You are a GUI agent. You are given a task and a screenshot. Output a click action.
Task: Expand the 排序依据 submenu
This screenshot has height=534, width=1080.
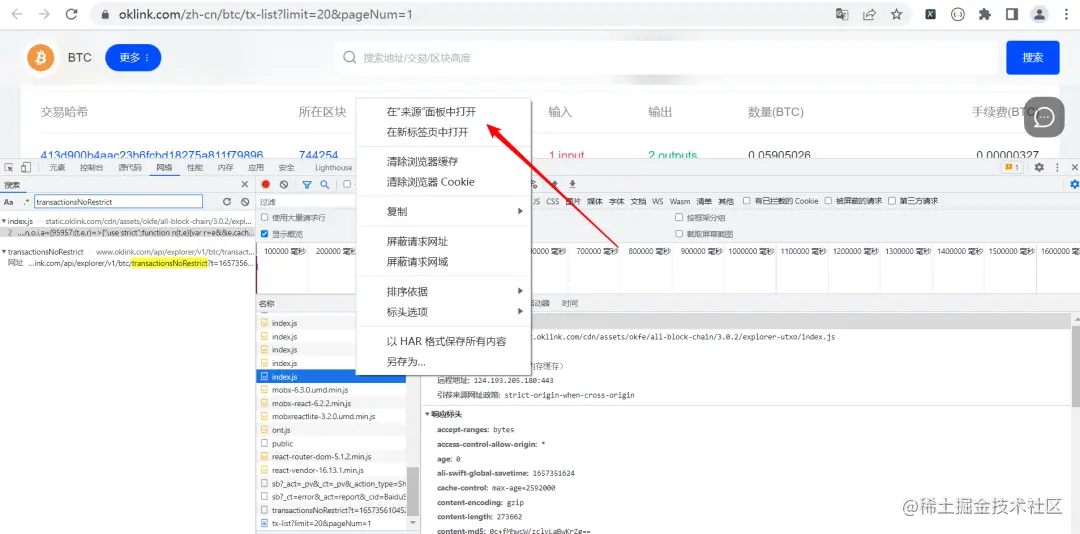pos(443,291)
